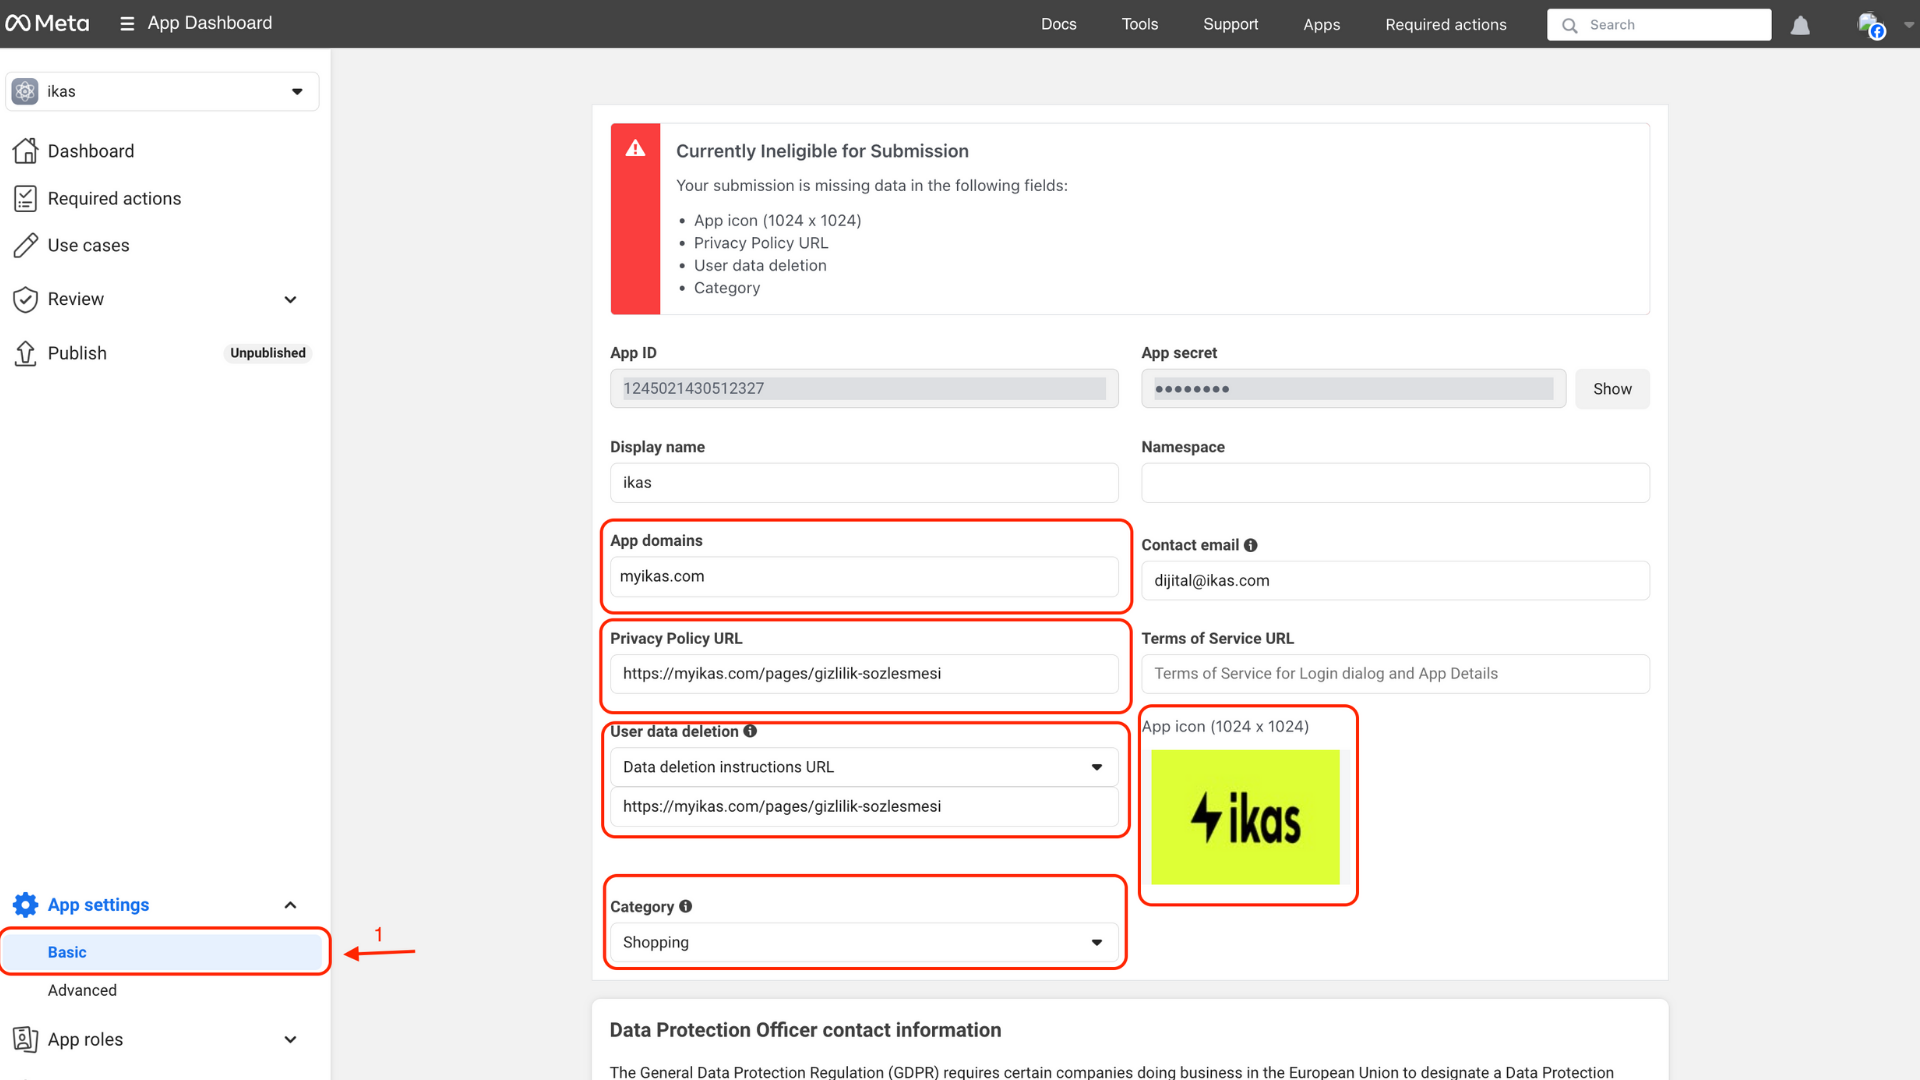1920x1080 pixels.
Task: Click the Required actions checklist icon
Action: tap(26, 198)
